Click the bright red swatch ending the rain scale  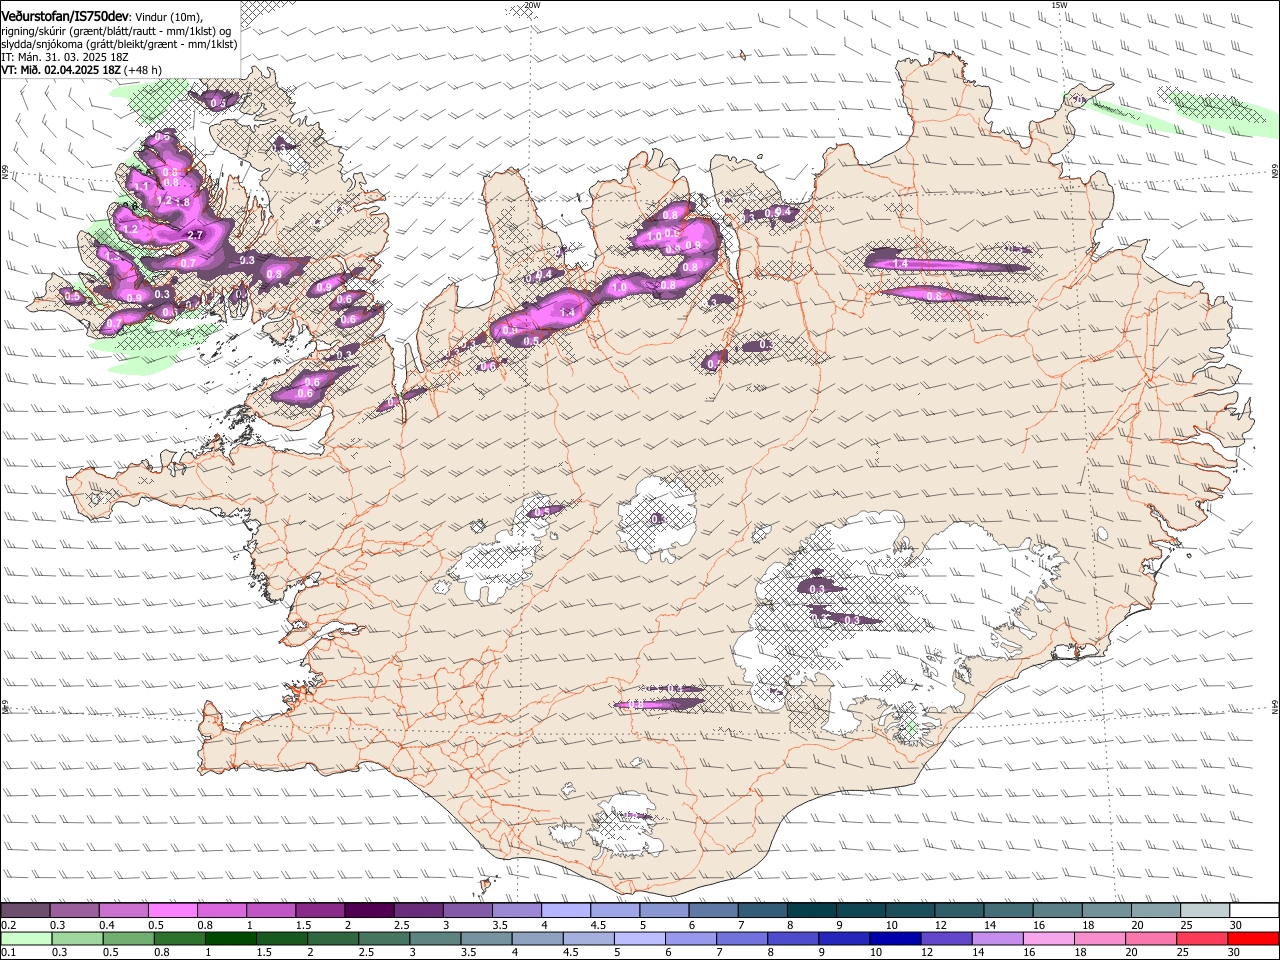point(1252,938)
